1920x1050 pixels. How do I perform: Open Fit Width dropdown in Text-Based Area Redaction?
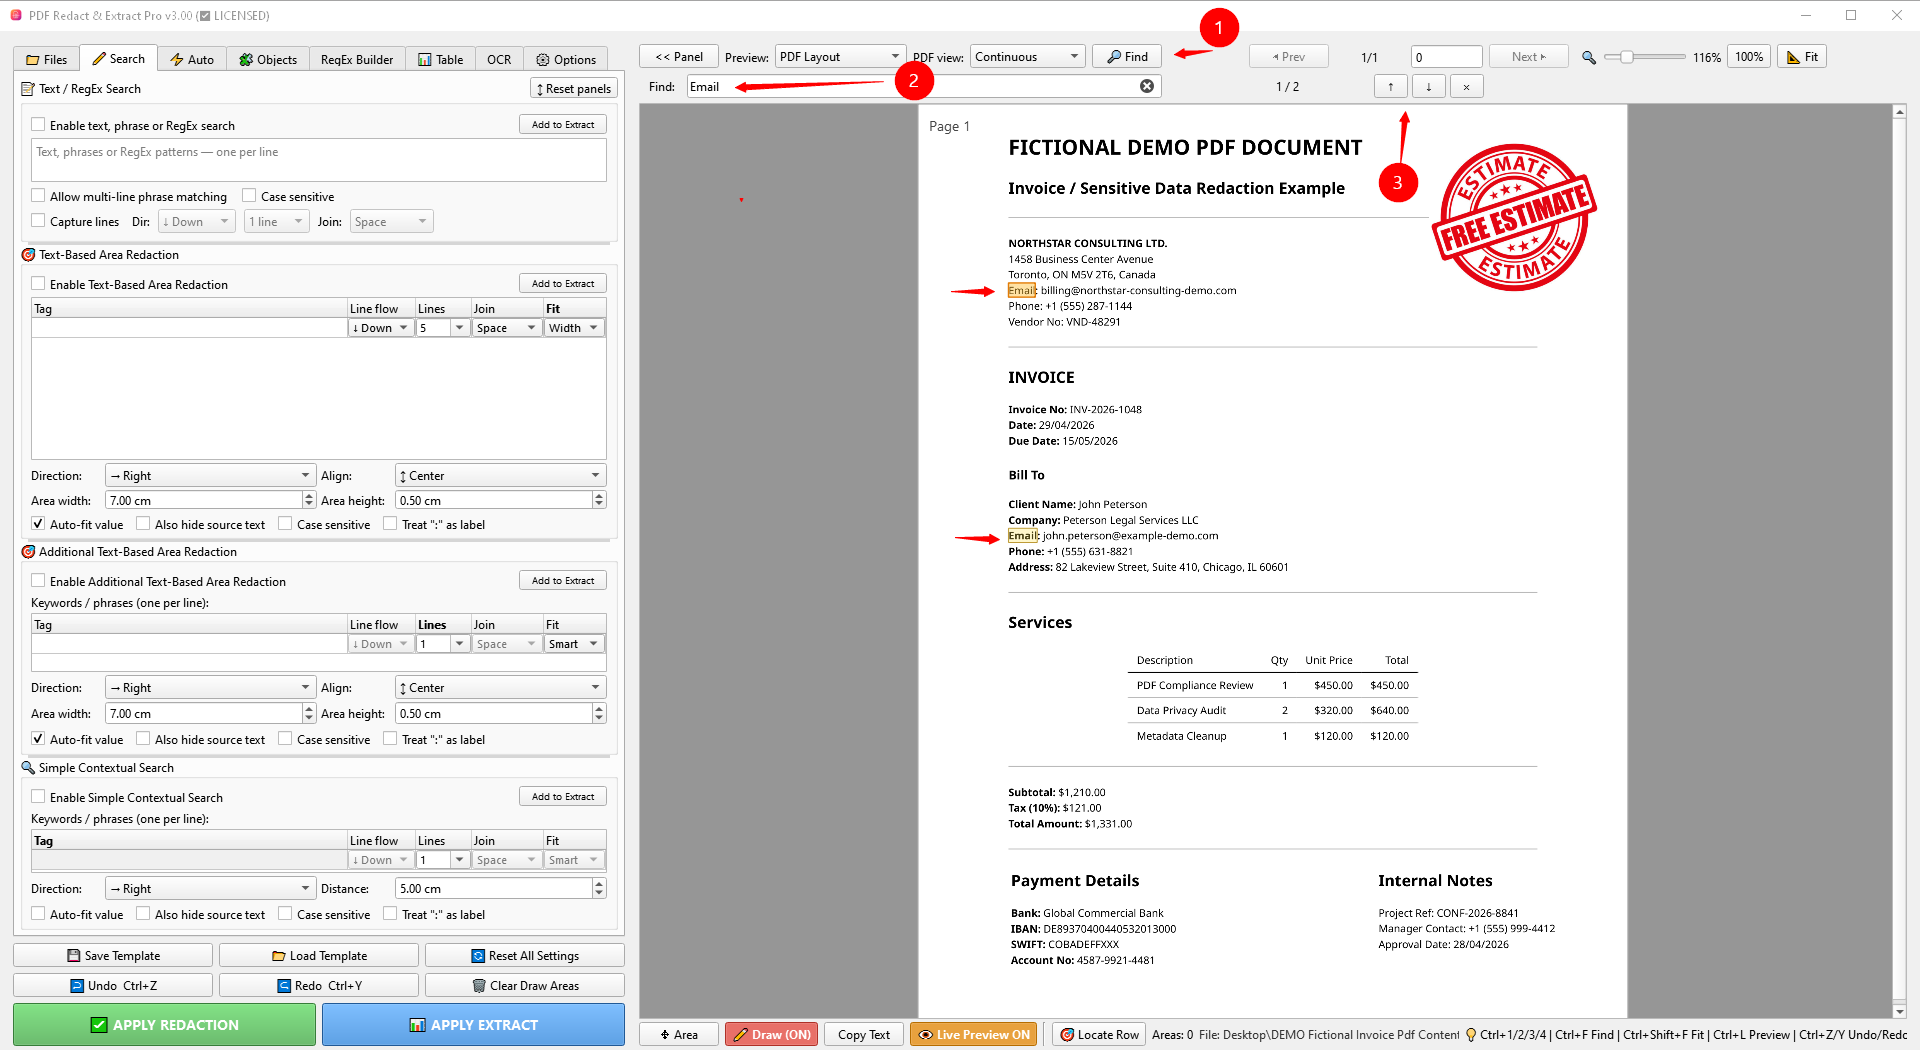coord(575,328)
